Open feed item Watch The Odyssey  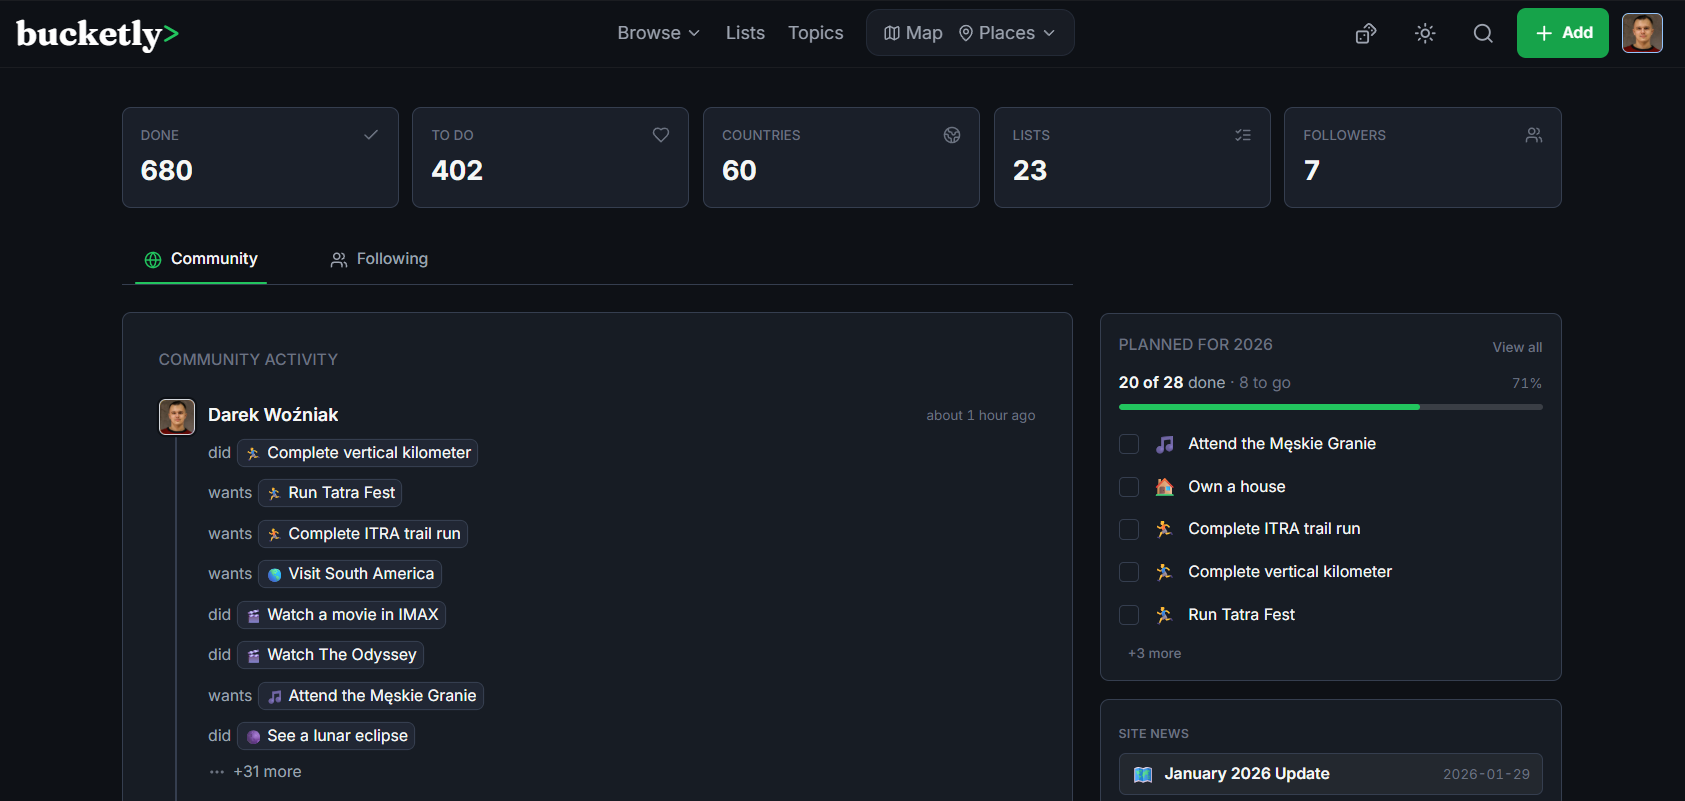point(330,655)
